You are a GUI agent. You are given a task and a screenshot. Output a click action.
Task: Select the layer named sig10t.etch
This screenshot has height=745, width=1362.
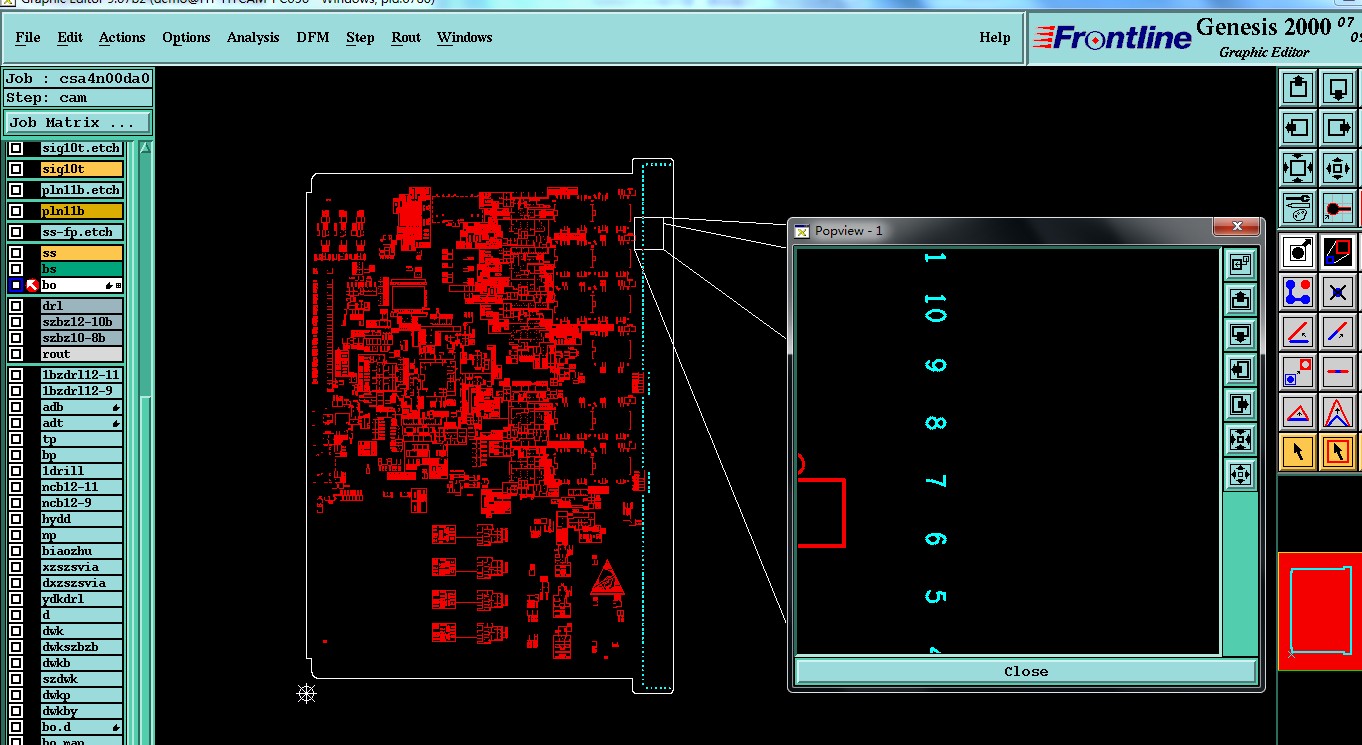82,148
